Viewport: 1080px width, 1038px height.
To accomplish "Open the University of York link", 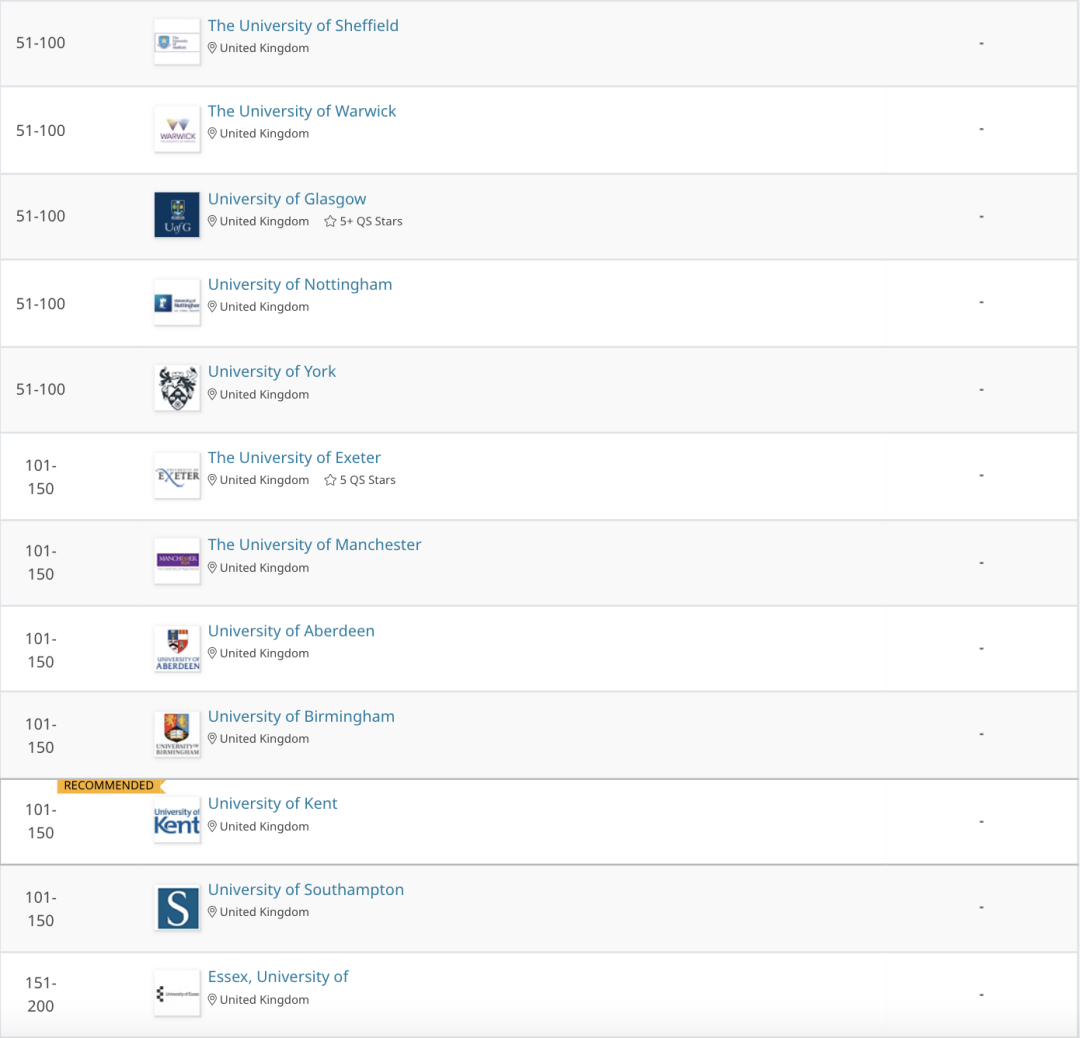I will [x=271, y=371].
